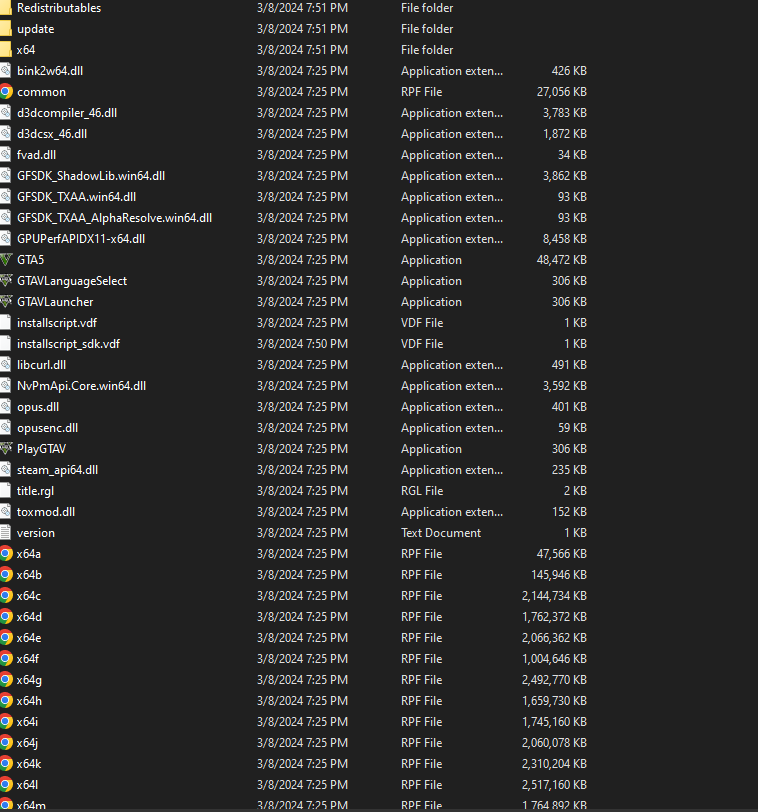Click the dll icon beside libcurl.dll

point(5,365)
